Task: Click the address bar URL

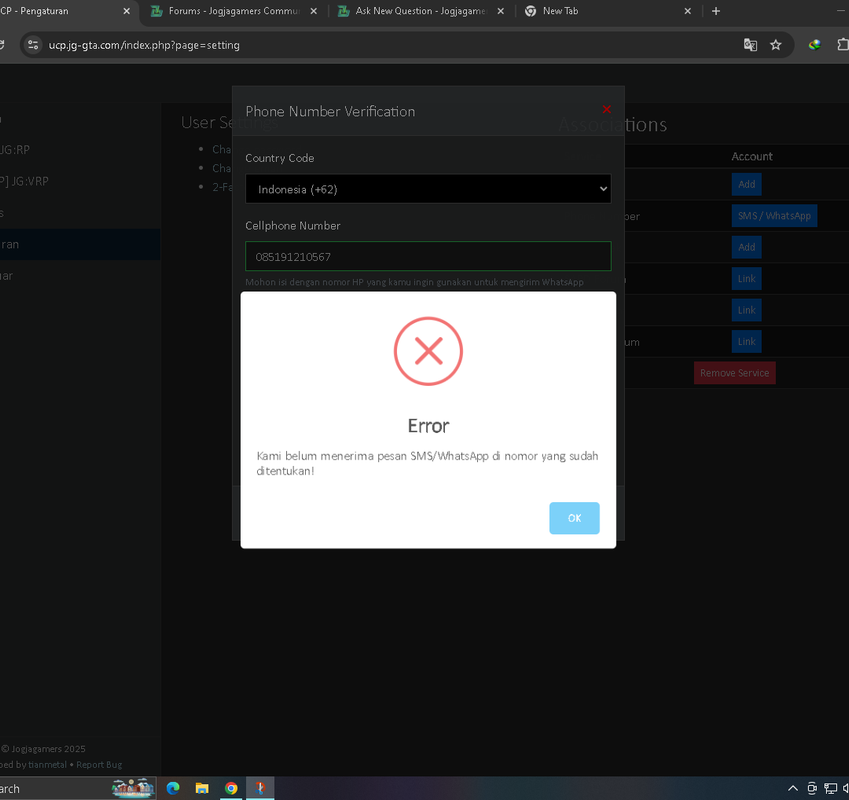Action: click(144, 45)
